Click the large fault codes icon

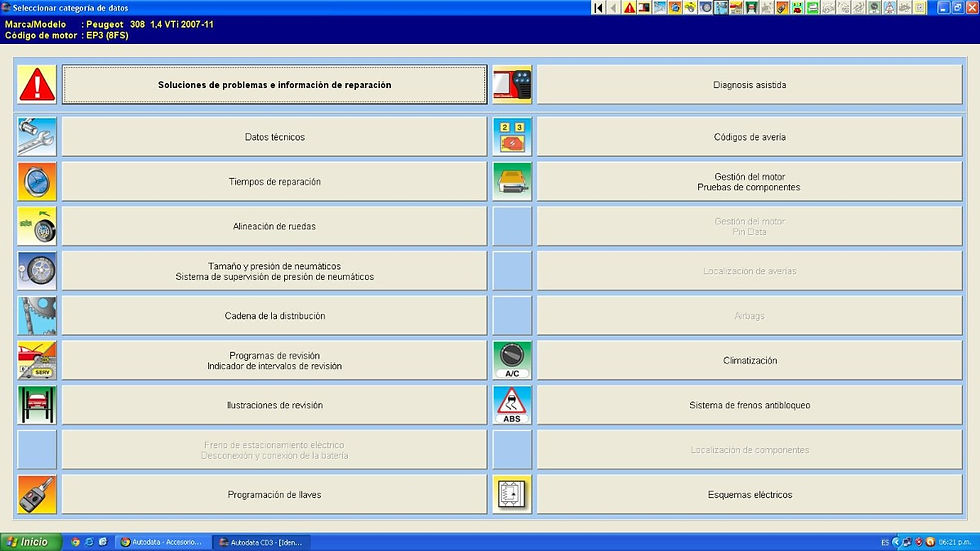tap(512, 137)
